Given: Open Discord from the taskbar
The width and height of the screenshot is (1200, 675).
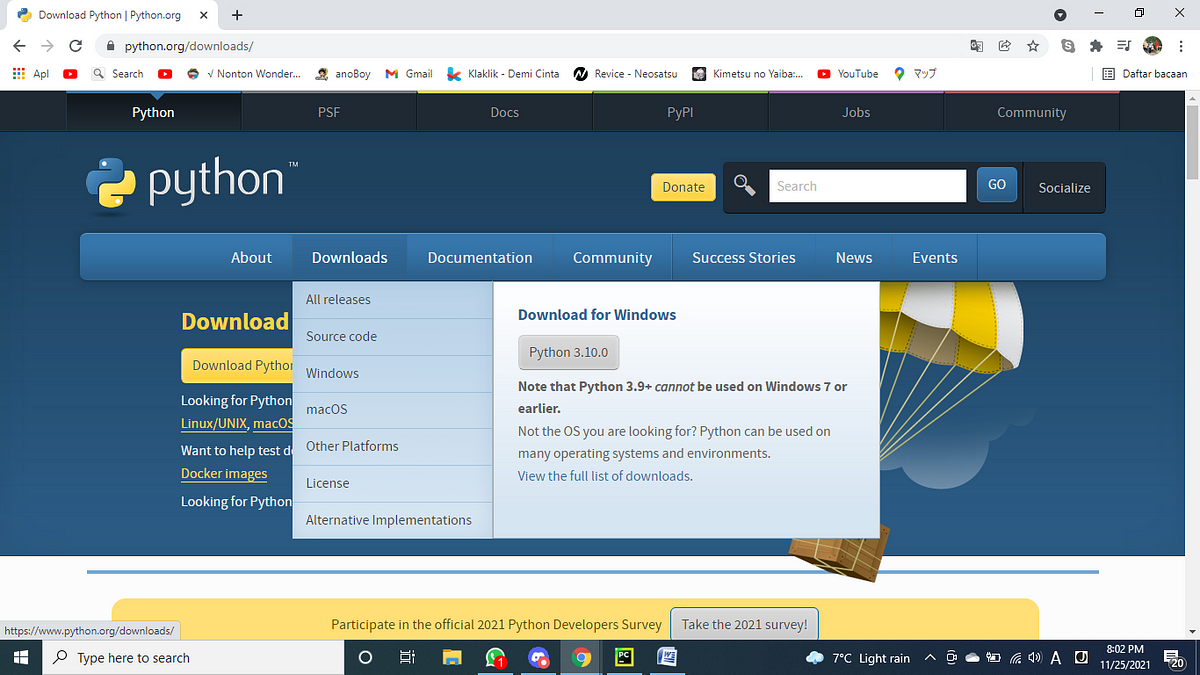Looking at the screenshot, I should click(539, 658).
